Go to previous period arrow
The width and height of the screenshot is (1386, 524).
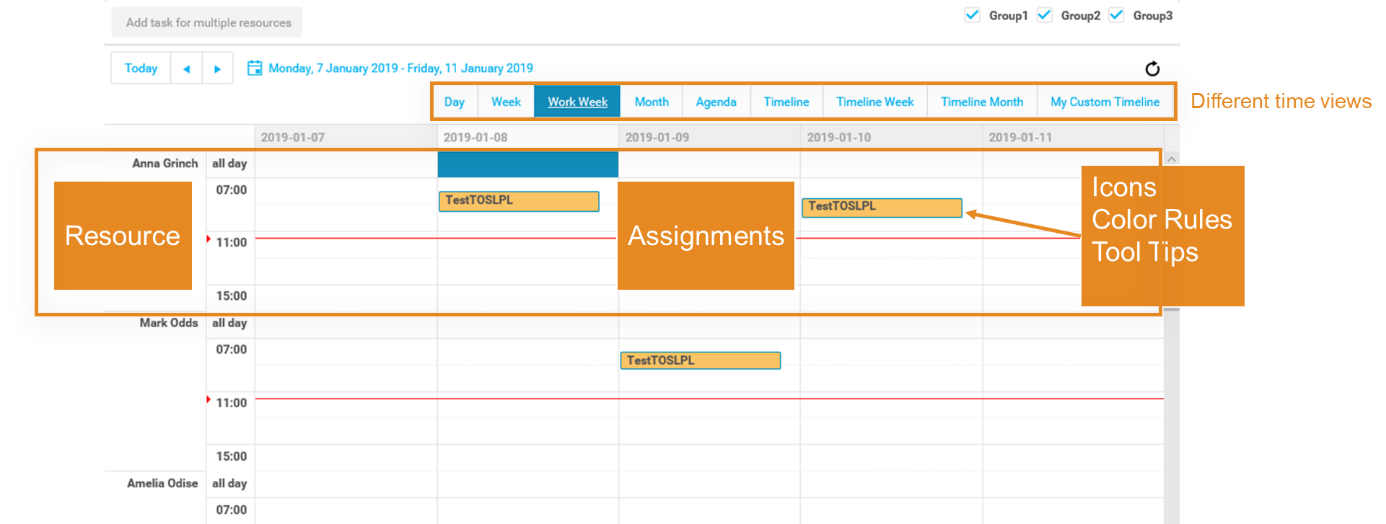186,69
